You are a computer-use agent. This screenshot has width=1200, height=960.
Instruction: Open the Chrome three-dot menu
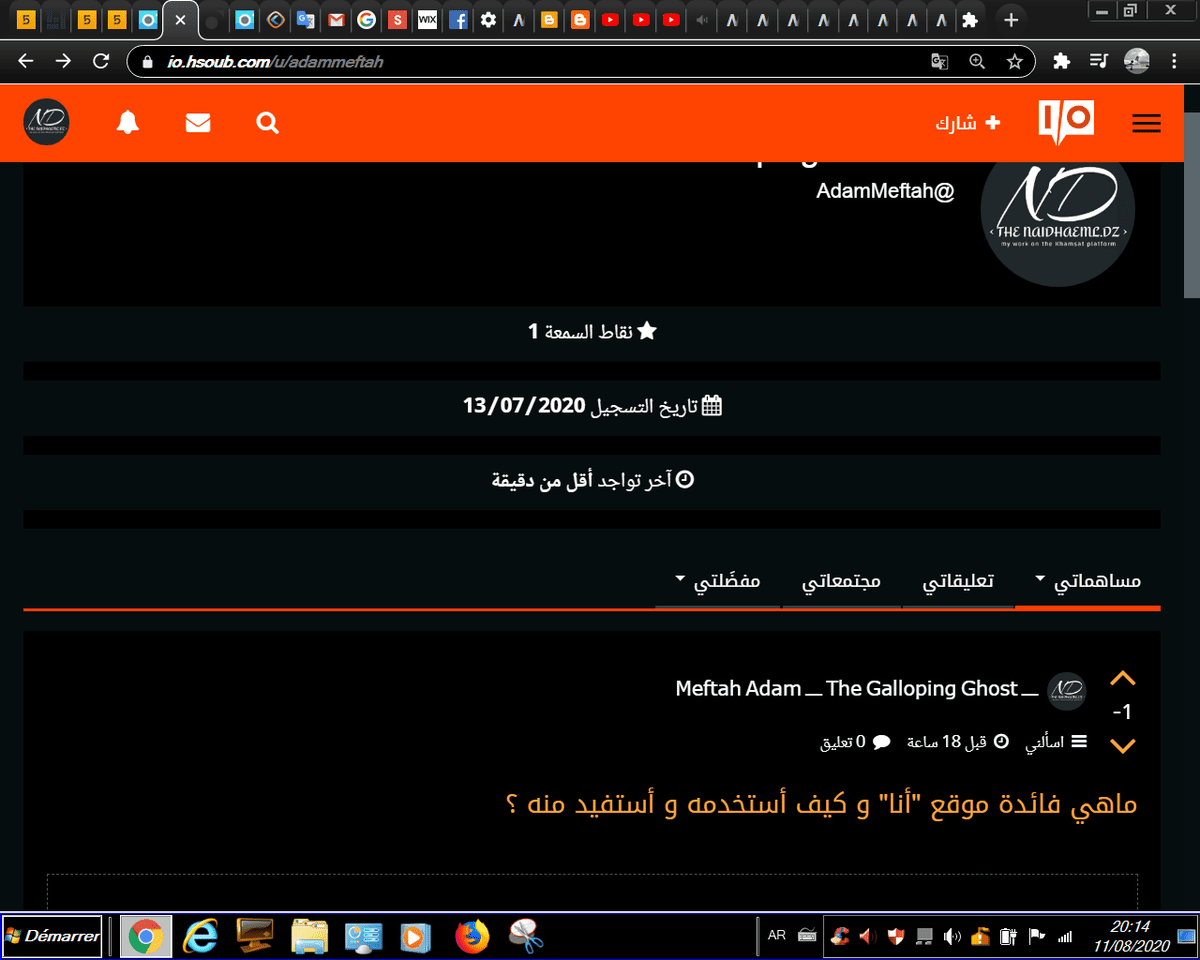pos(1174,61)
